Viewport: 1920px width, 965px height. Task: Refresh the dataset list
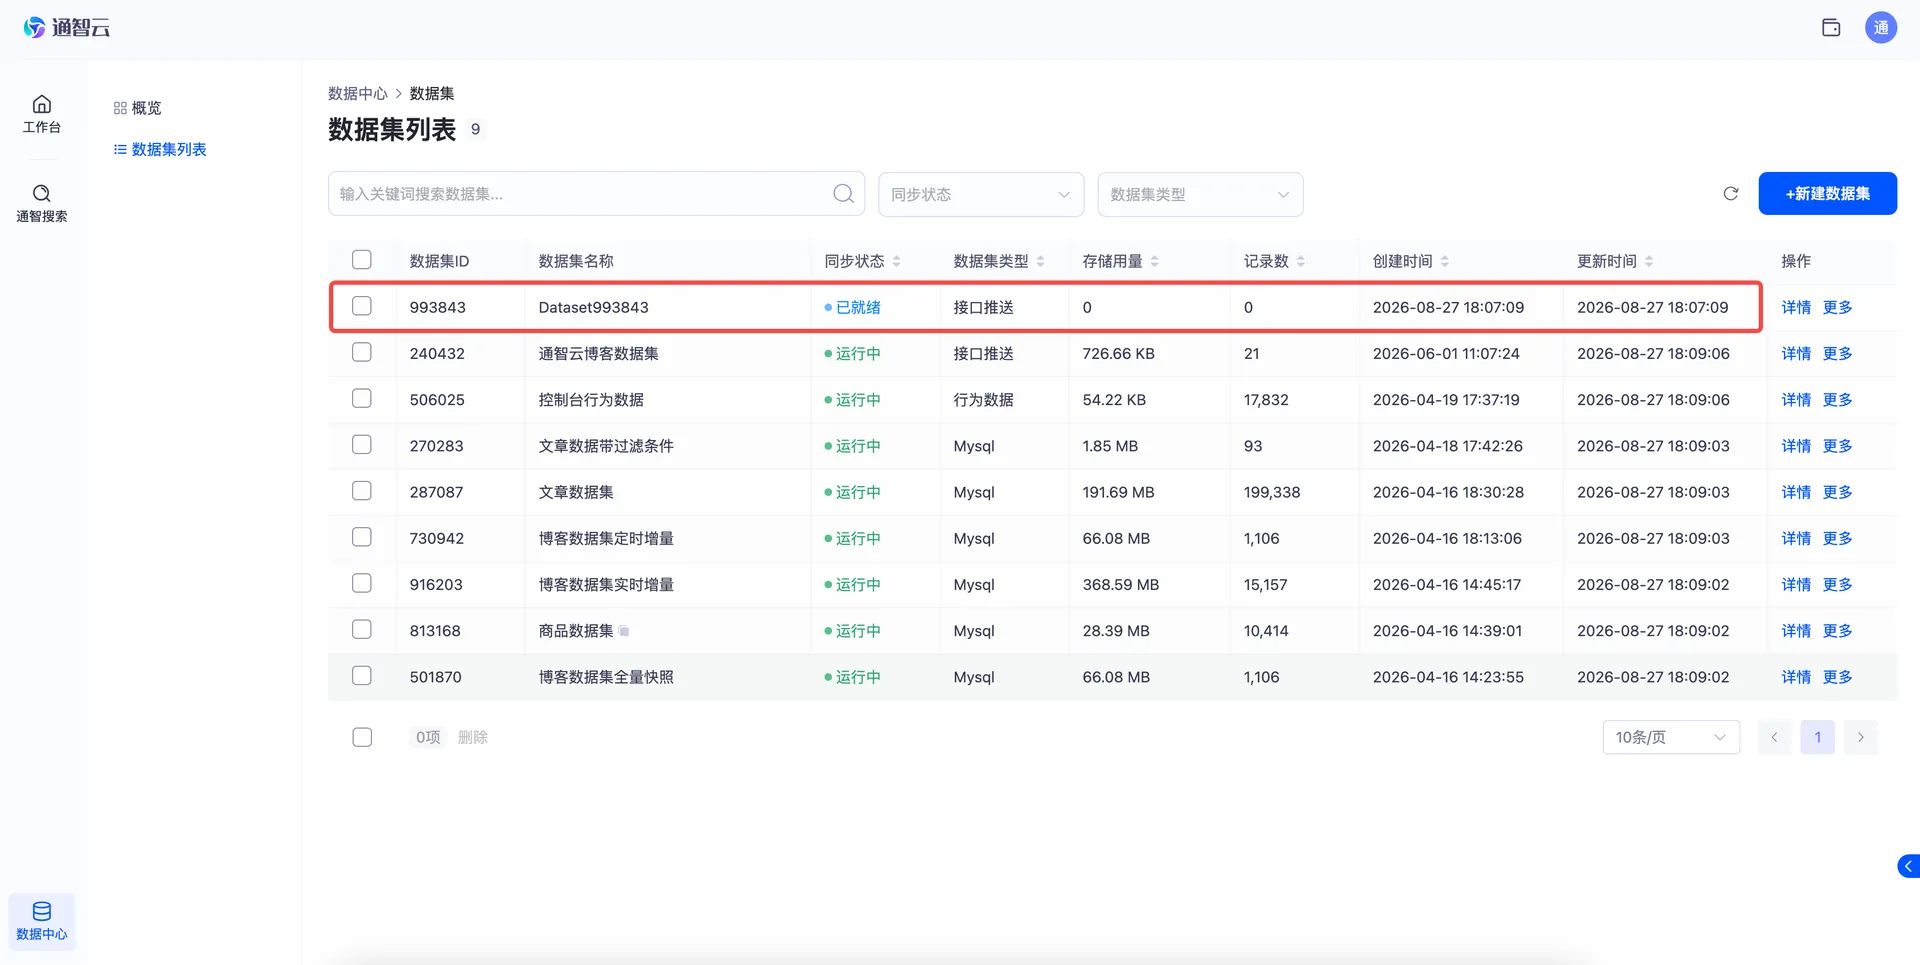pos(1731,194)
